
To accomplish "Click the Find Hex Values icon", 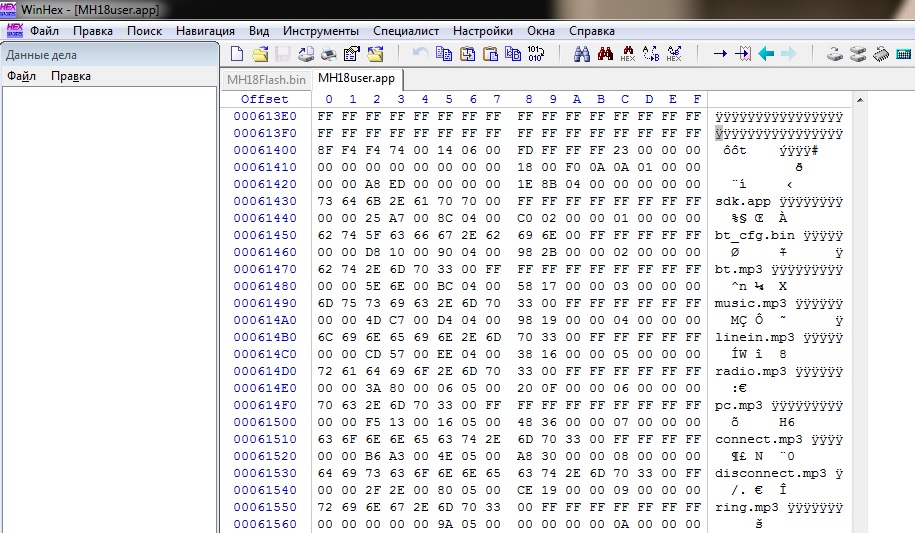I will pyautogui.click(x=628, y=54).
